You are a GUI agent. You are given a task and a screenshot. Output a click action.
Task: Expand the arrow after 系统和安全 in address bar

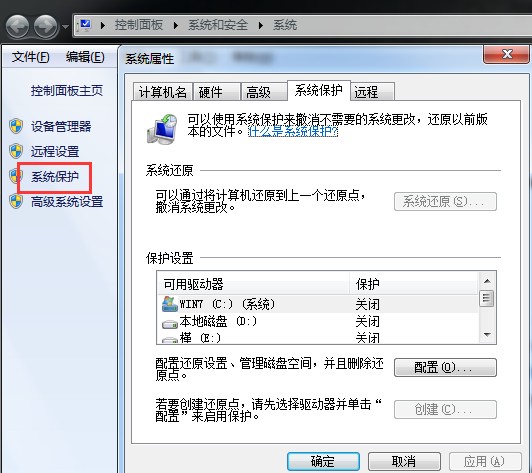point(261,25)
